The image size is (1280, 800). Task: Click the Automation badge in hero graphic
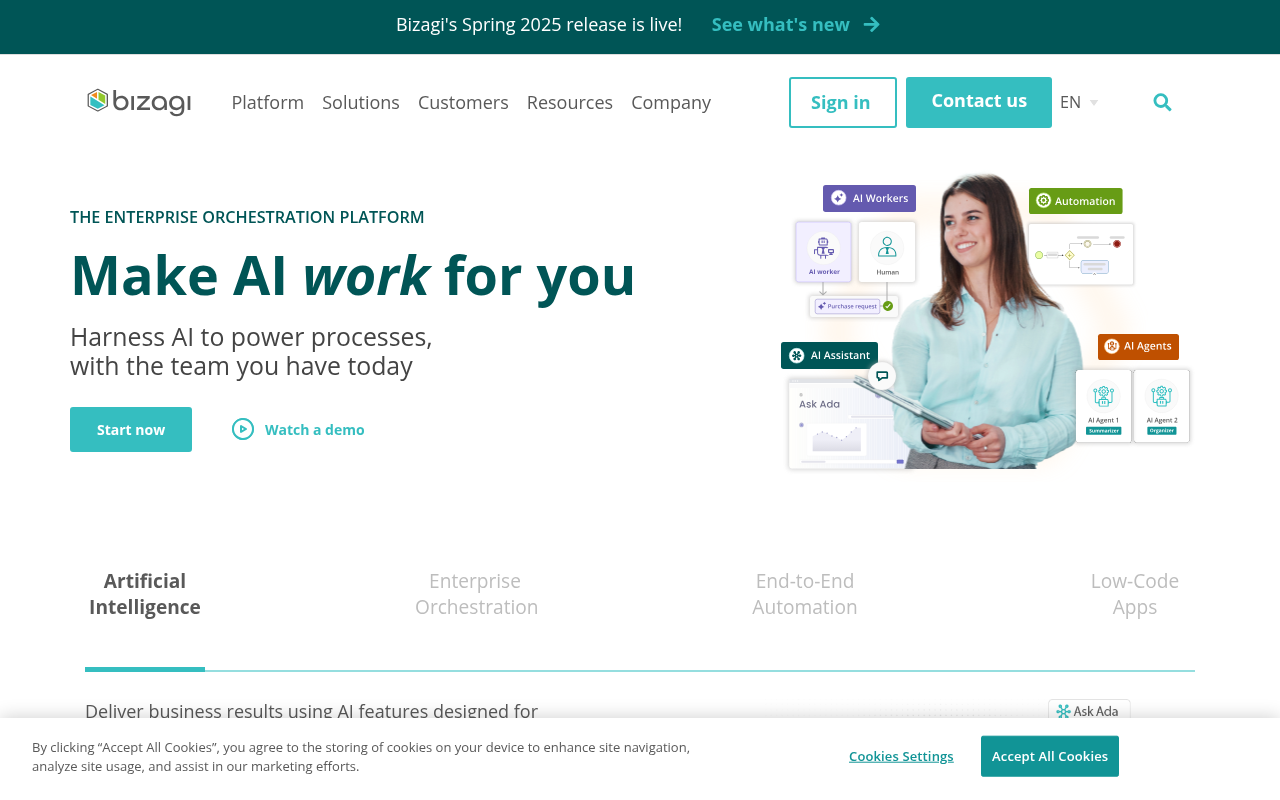point(1075,201)
